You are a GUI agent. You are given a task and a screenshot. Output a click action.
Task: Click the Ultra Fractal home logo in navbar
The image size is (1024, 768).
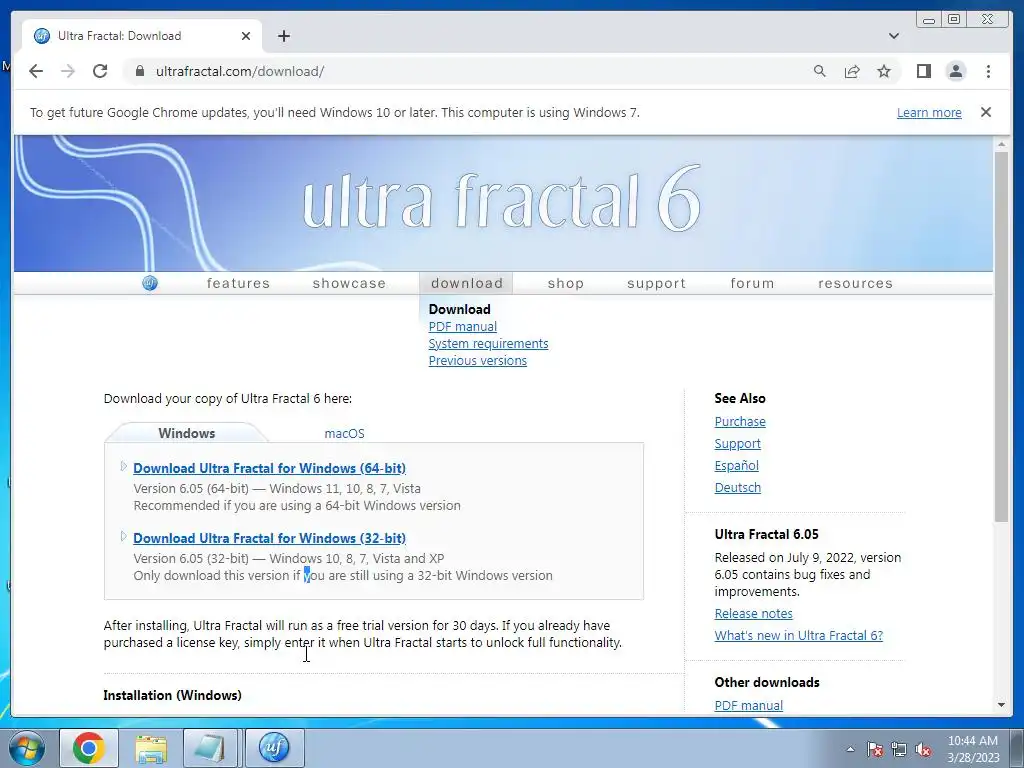[x=150, y=283]
